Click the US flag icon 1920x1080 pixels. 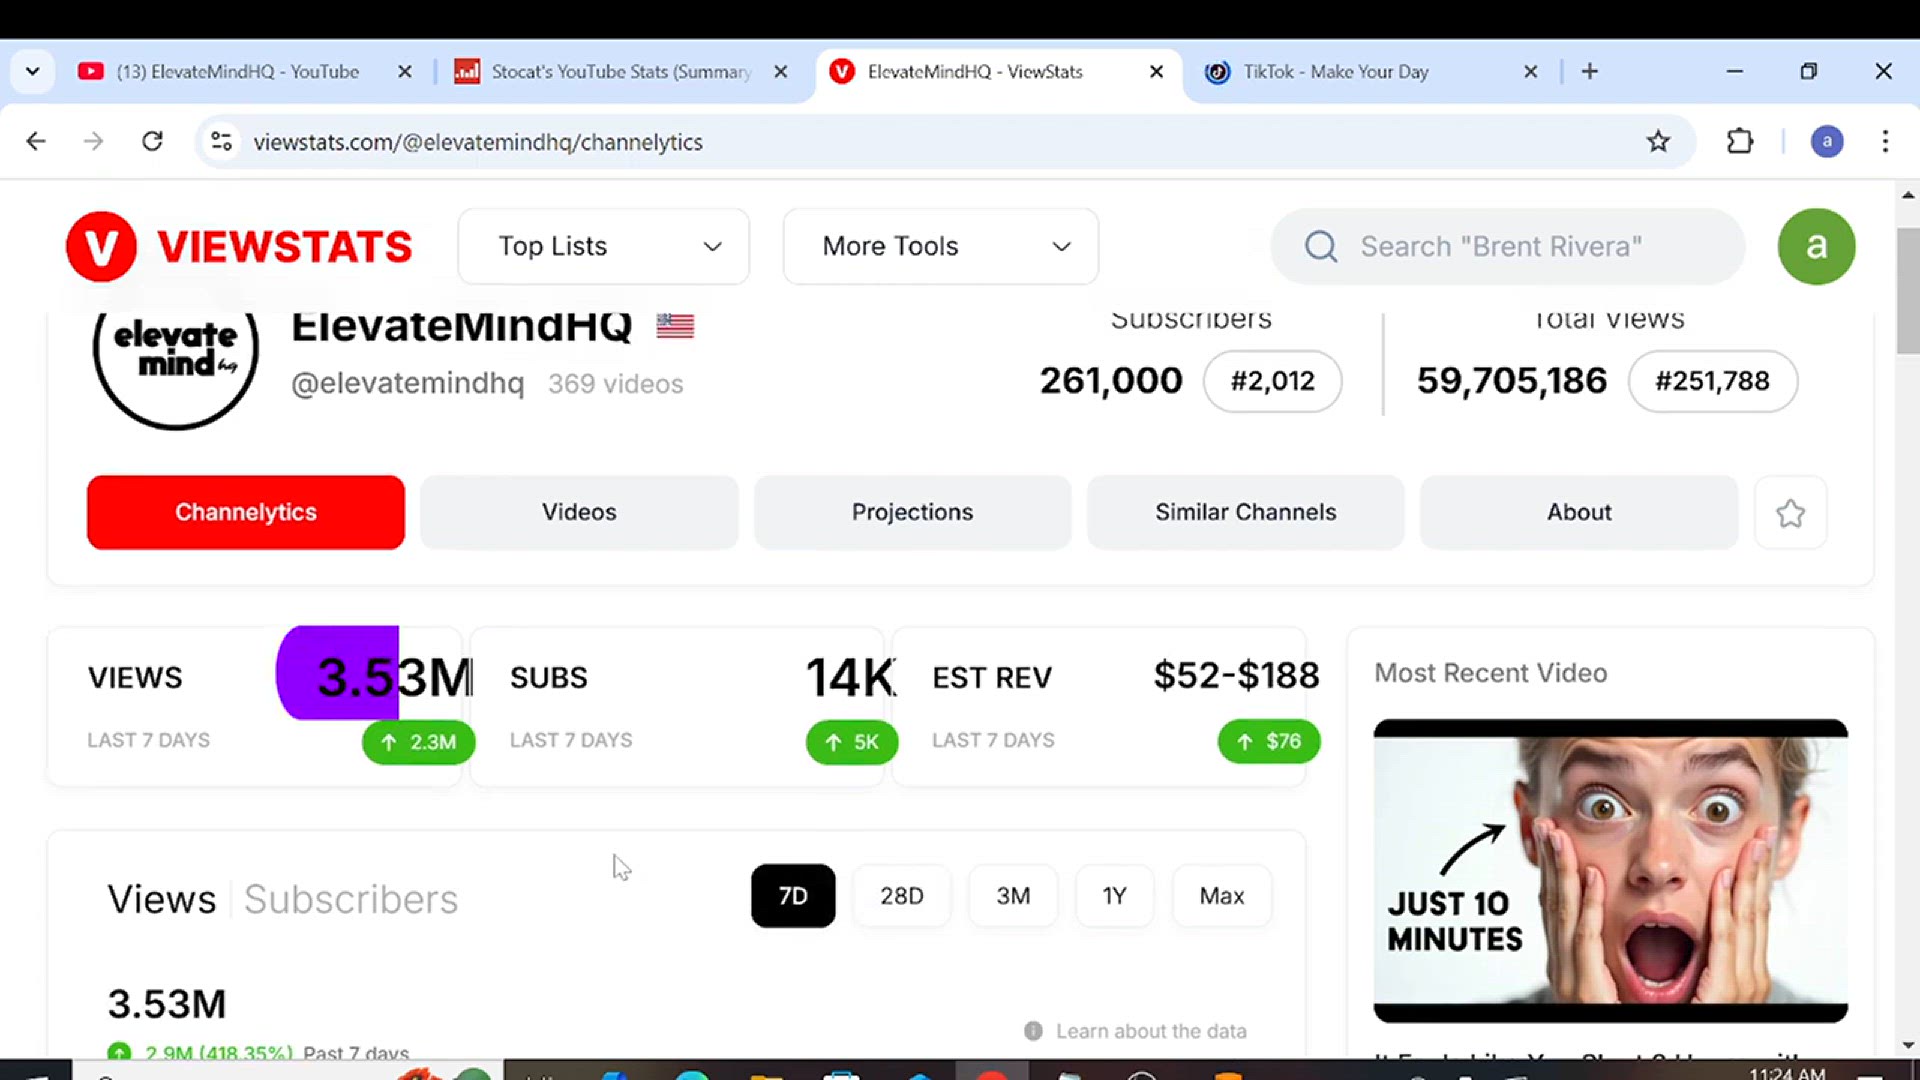click(675, 325)
